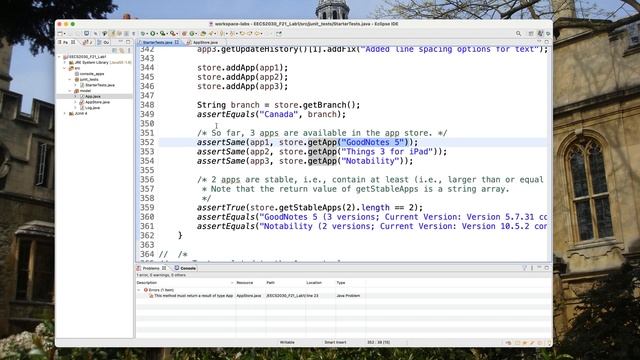Screen dimensions: 640x360
Task: Open the New wizard dropdown arrow
Action: coord(64,33)
